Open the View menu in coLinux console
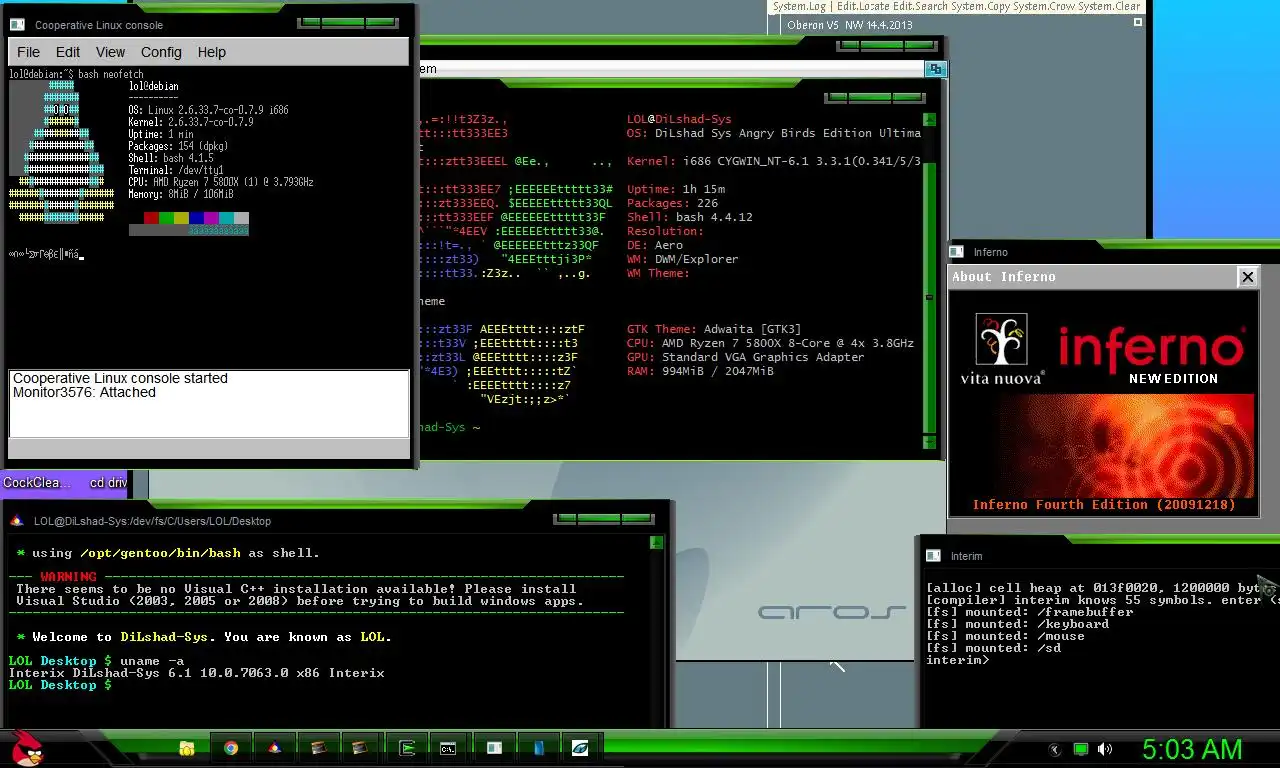Viewport: 1280px width, 768px height. (x=110, y=52)
